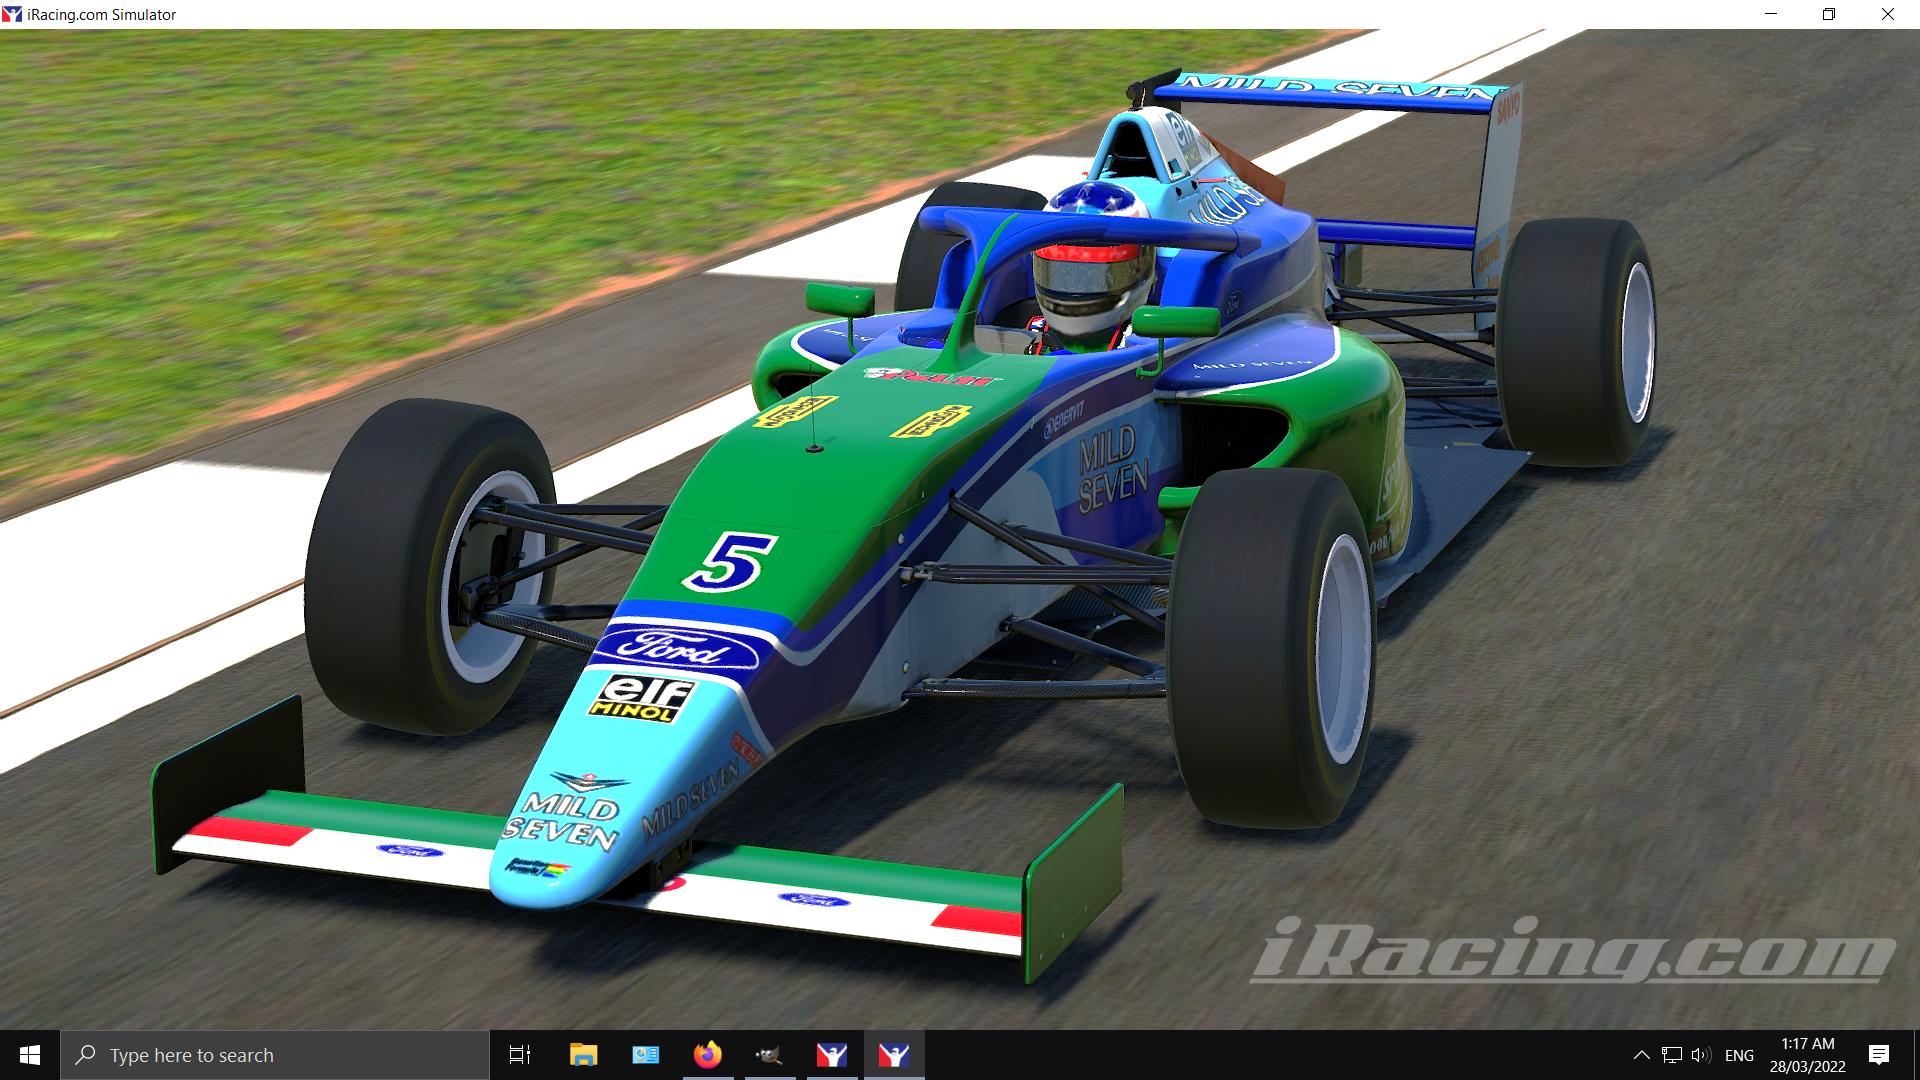Click the iRacing logo in the title bar
The image size is (1920, 1080).
12,14
